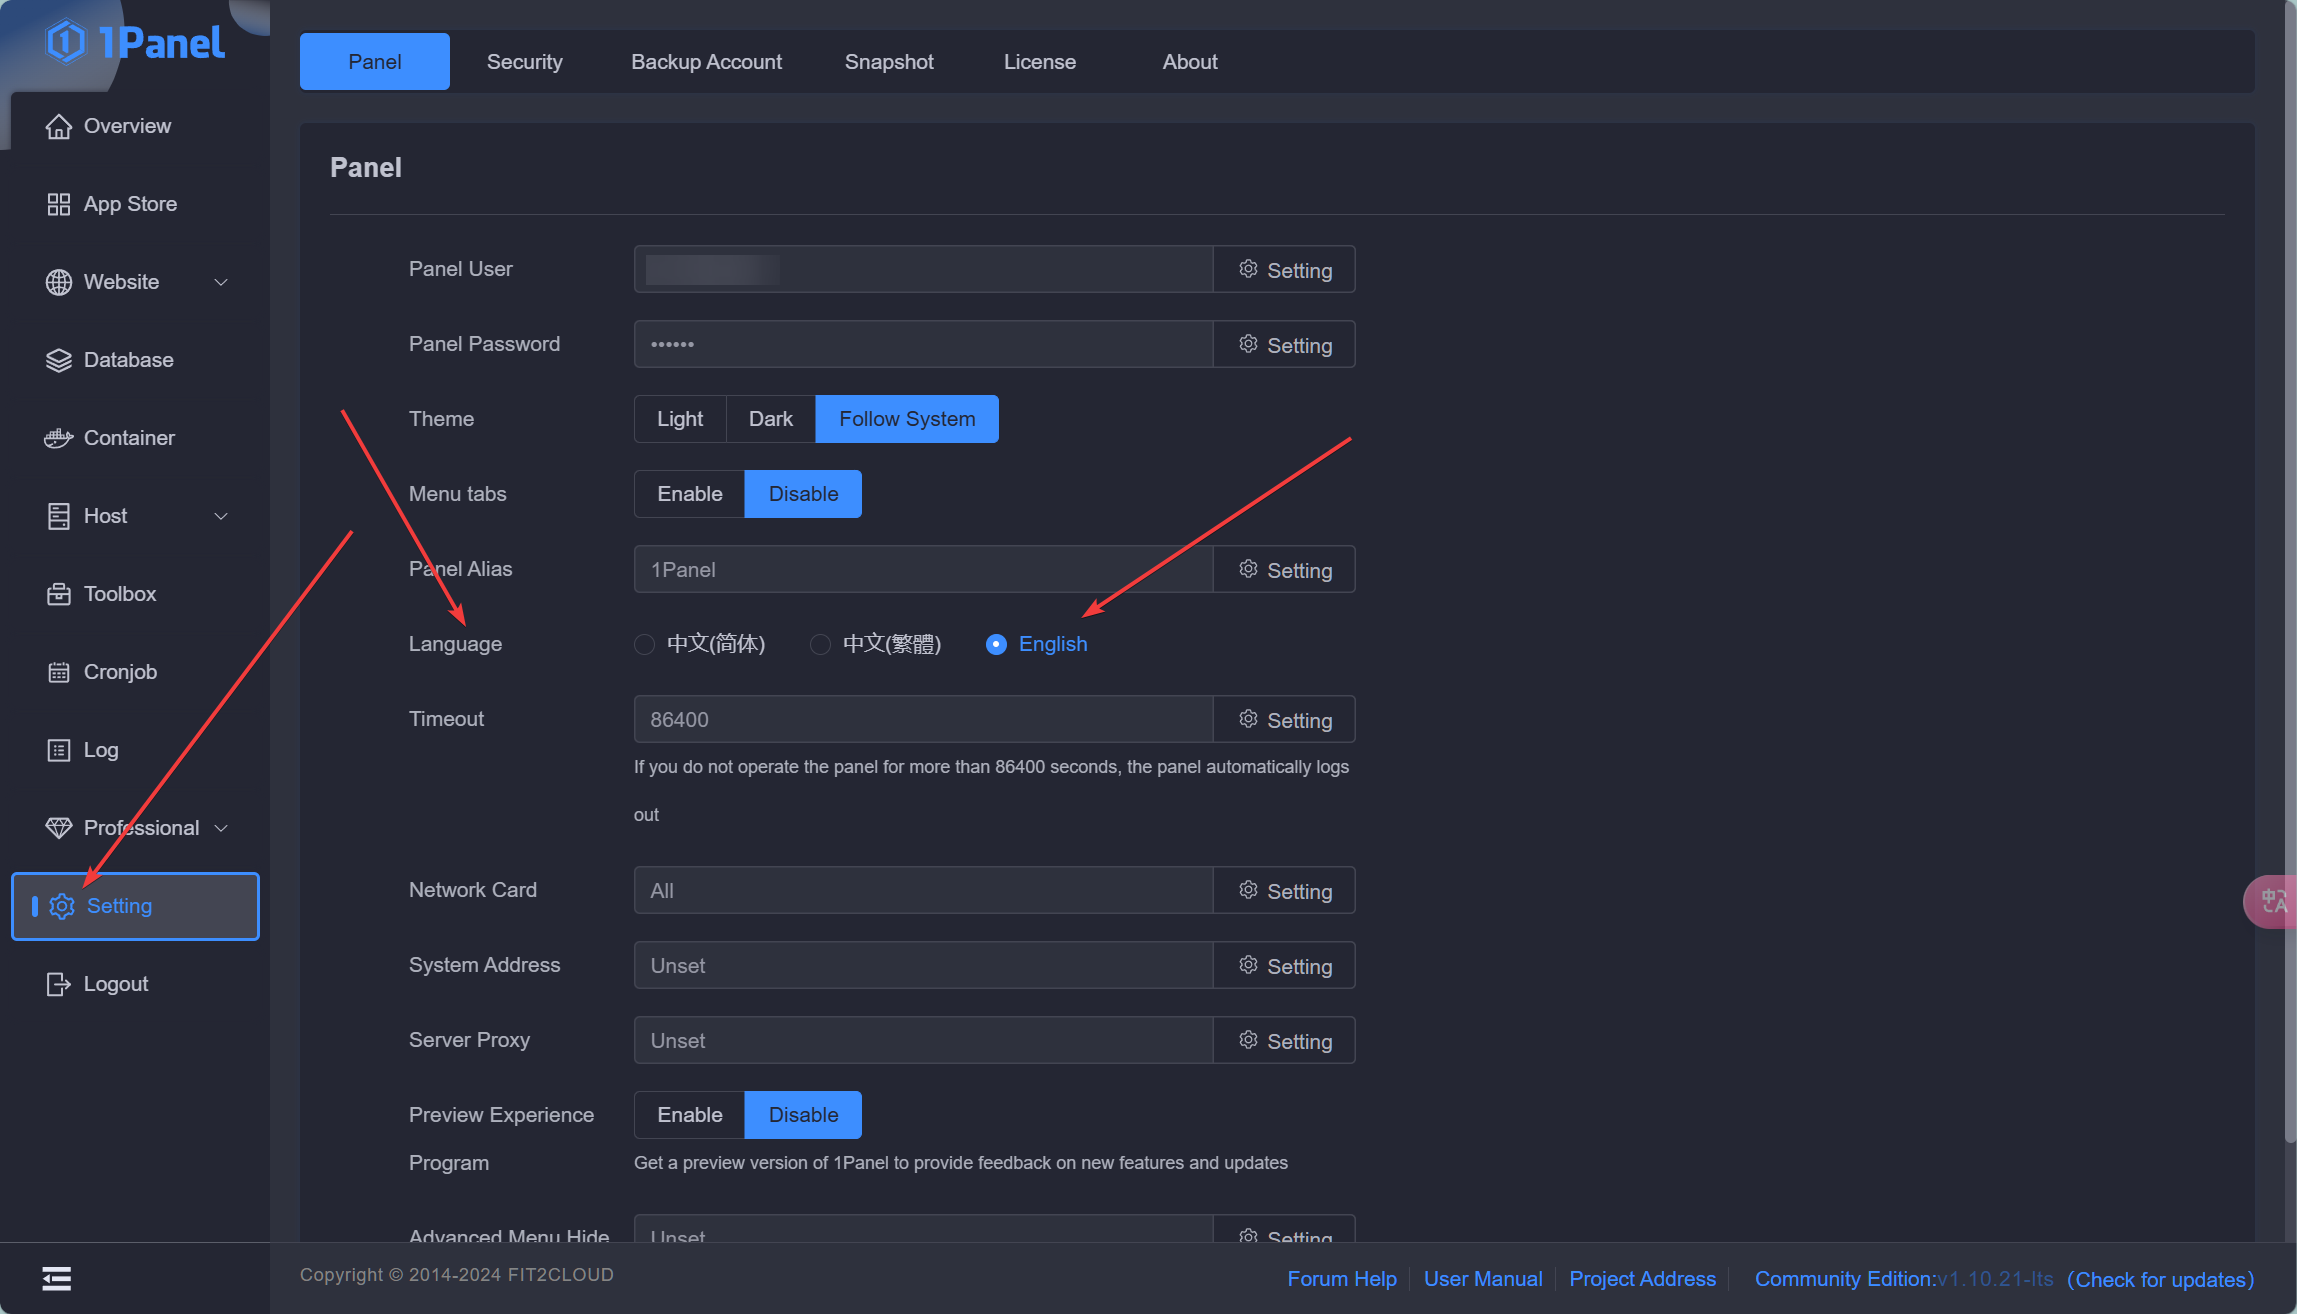Switch to the Panel tab
Image resolution: width=2297 pixels, height=1314 pixels.
pos(375,62)
